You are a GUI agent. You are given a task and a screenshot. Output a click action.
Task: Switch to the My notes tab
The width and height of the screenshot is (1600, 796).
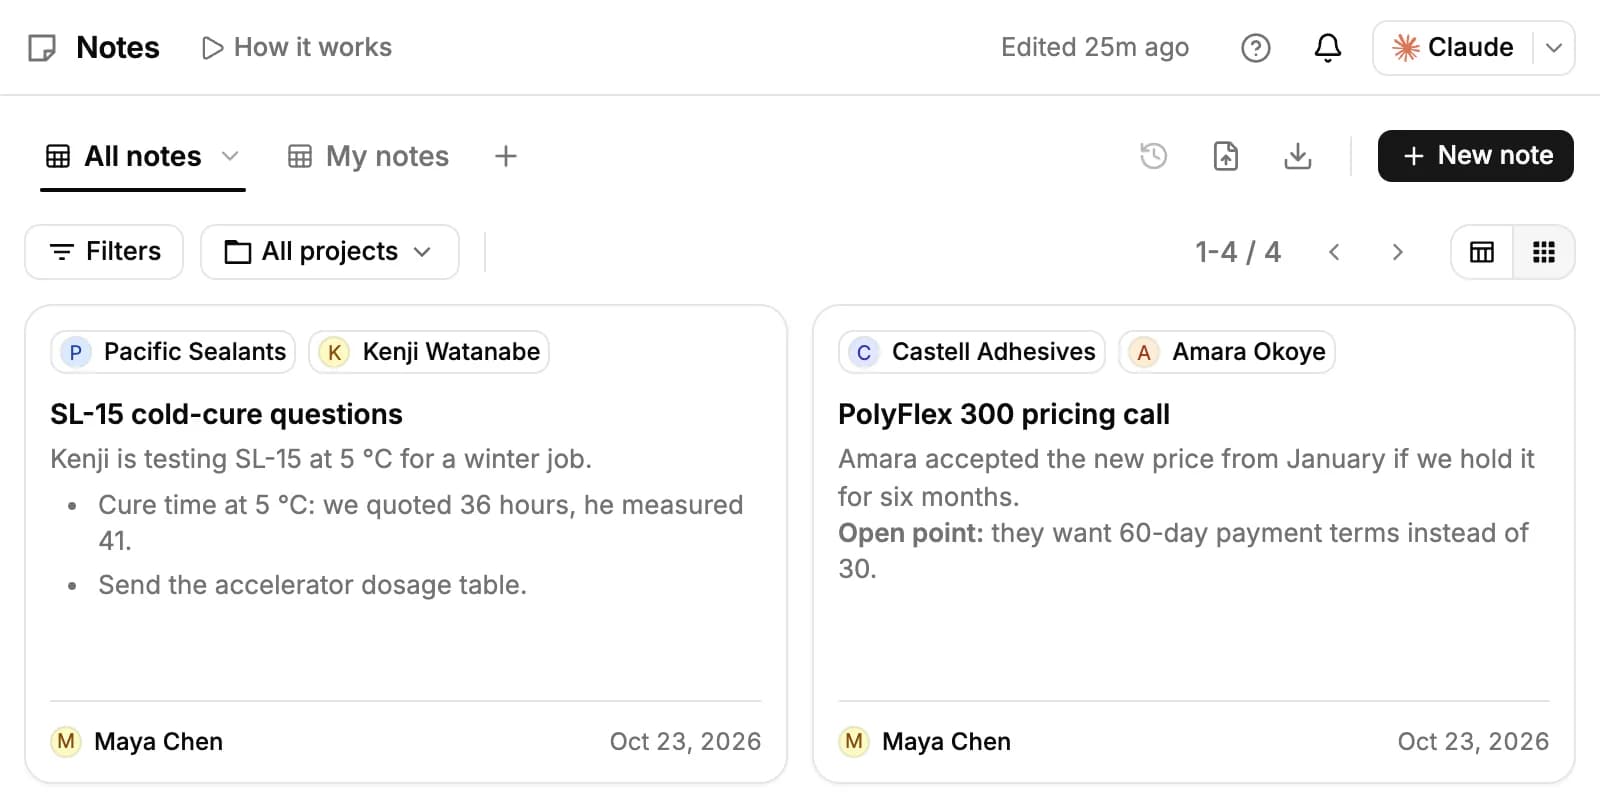point(368,156)
